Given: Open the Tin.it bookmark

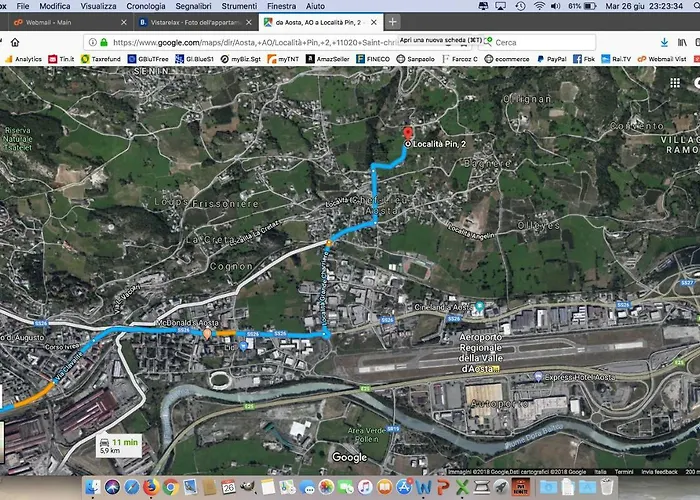Looking at the screenshot, I should (61, 59).
